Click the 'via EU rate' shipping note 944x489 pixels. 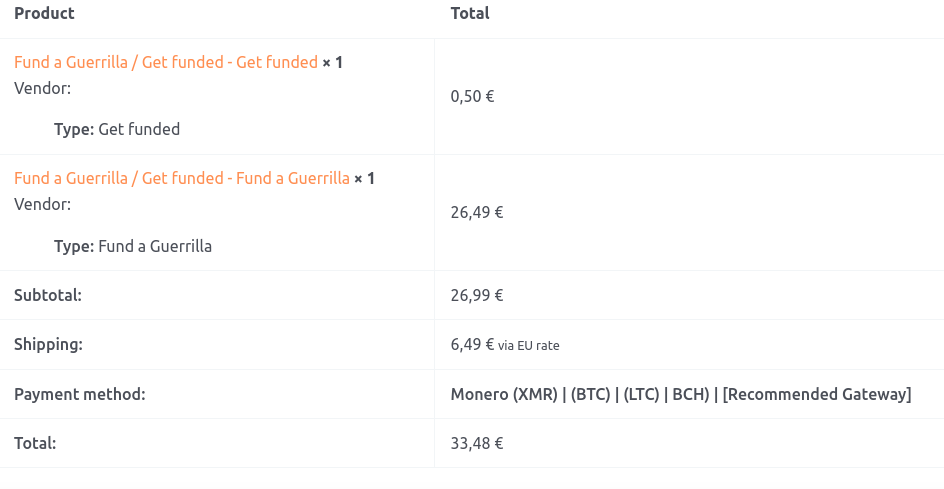(529, 345)
